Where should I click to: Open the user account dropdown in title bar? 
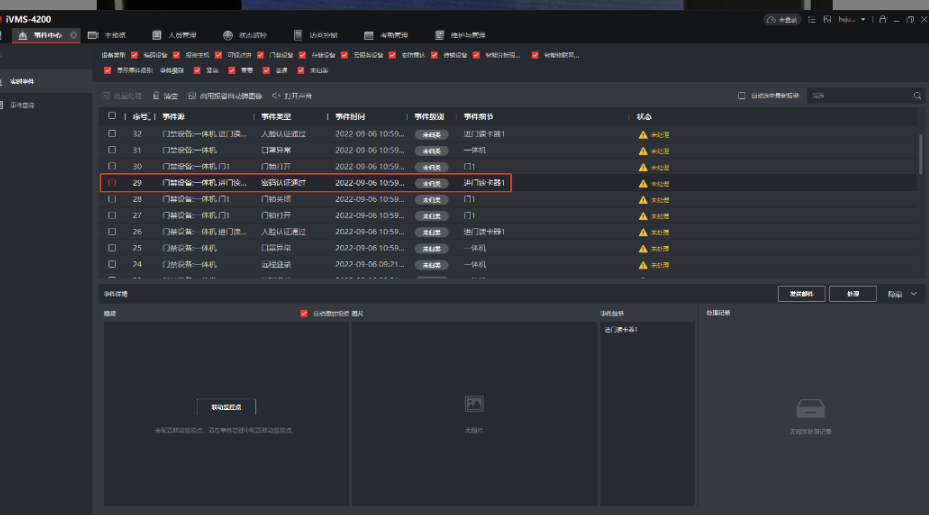[863, 19]
